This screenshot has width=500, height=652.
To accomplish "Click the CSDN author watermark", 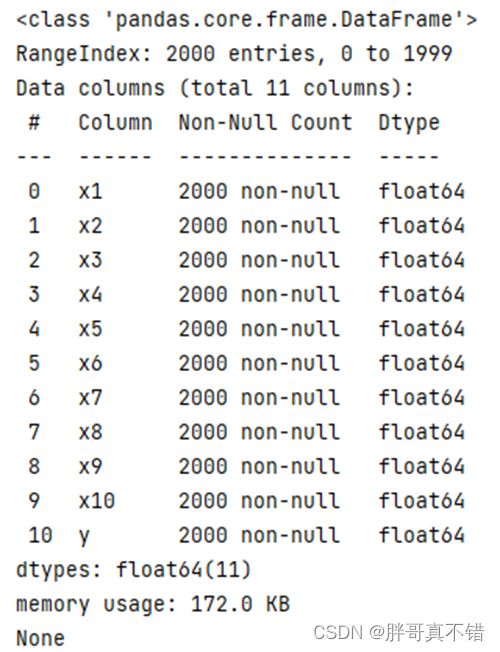I will 399,632.
